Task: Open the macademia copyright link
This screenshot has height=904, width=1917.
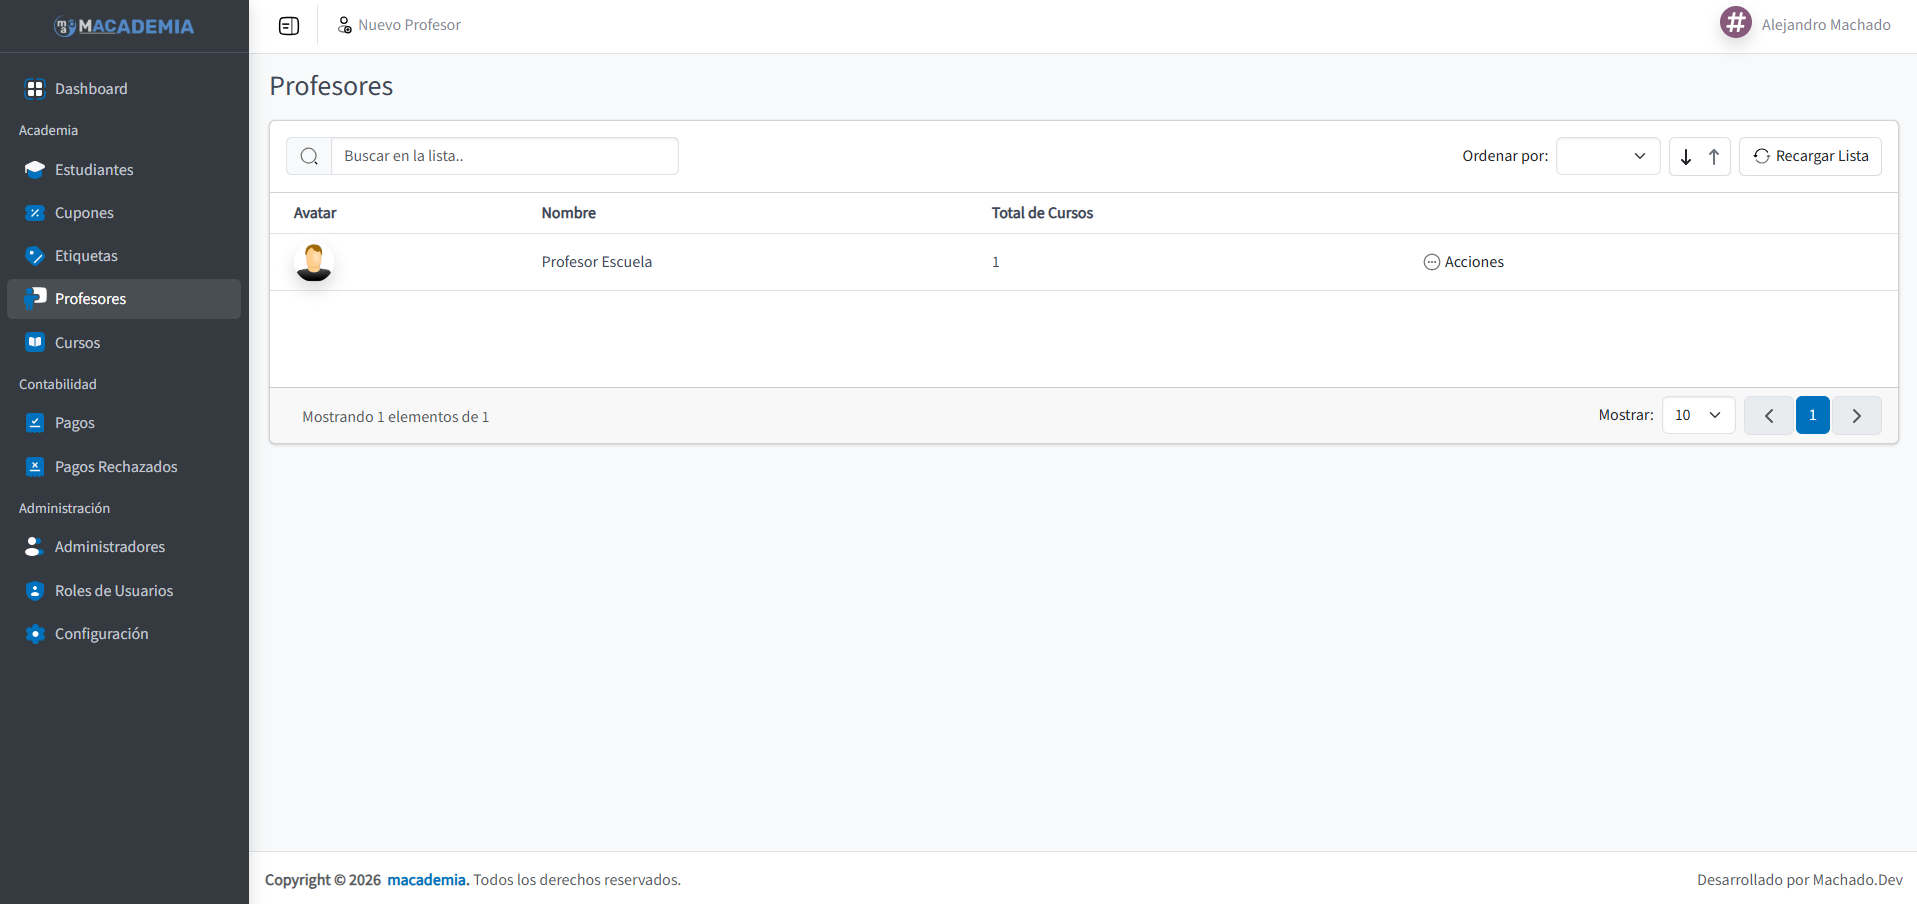Action: [426, 879]
